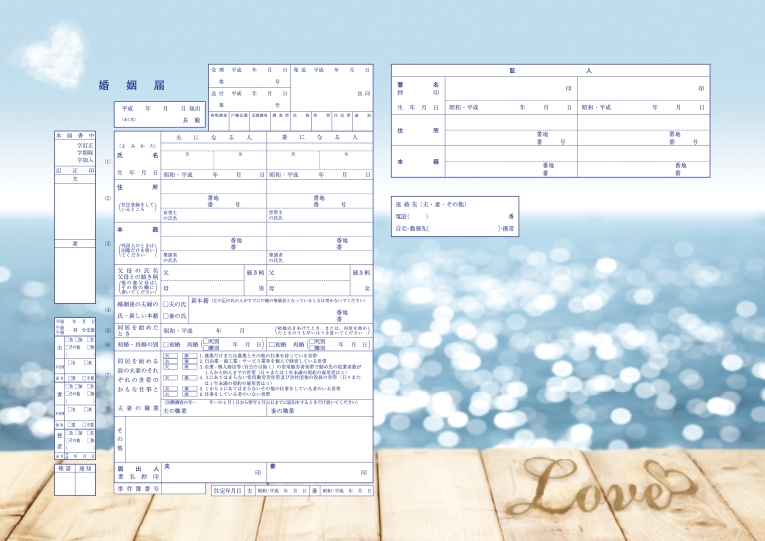Click the 夫 signature box in 届出人 row
765x541 pixels.
(214, 472)
